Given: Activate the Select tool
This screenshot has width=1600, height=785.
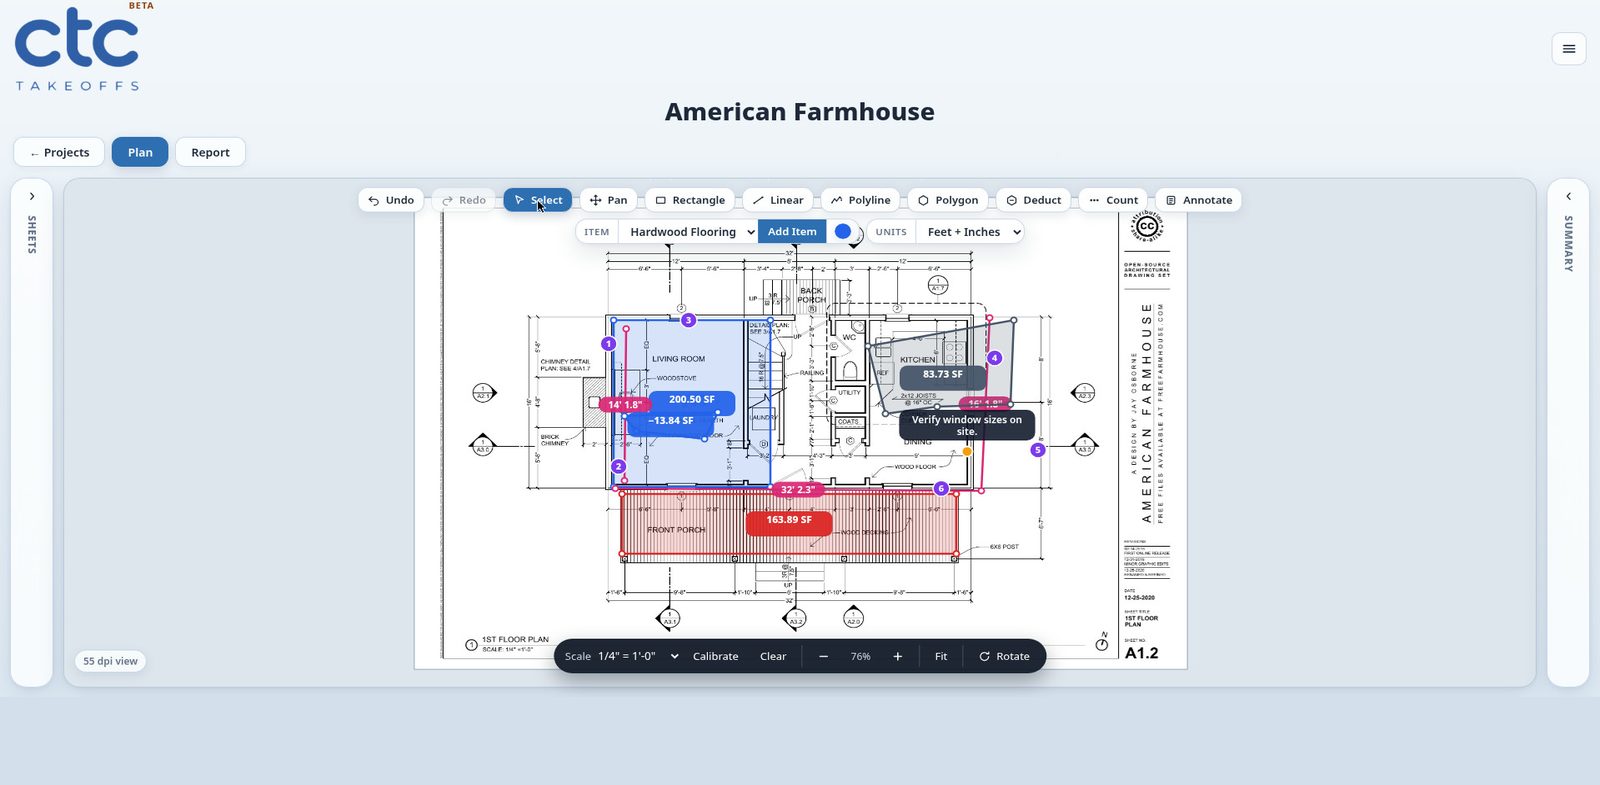Looking at the screenshot, I should (x=538, y=200).
